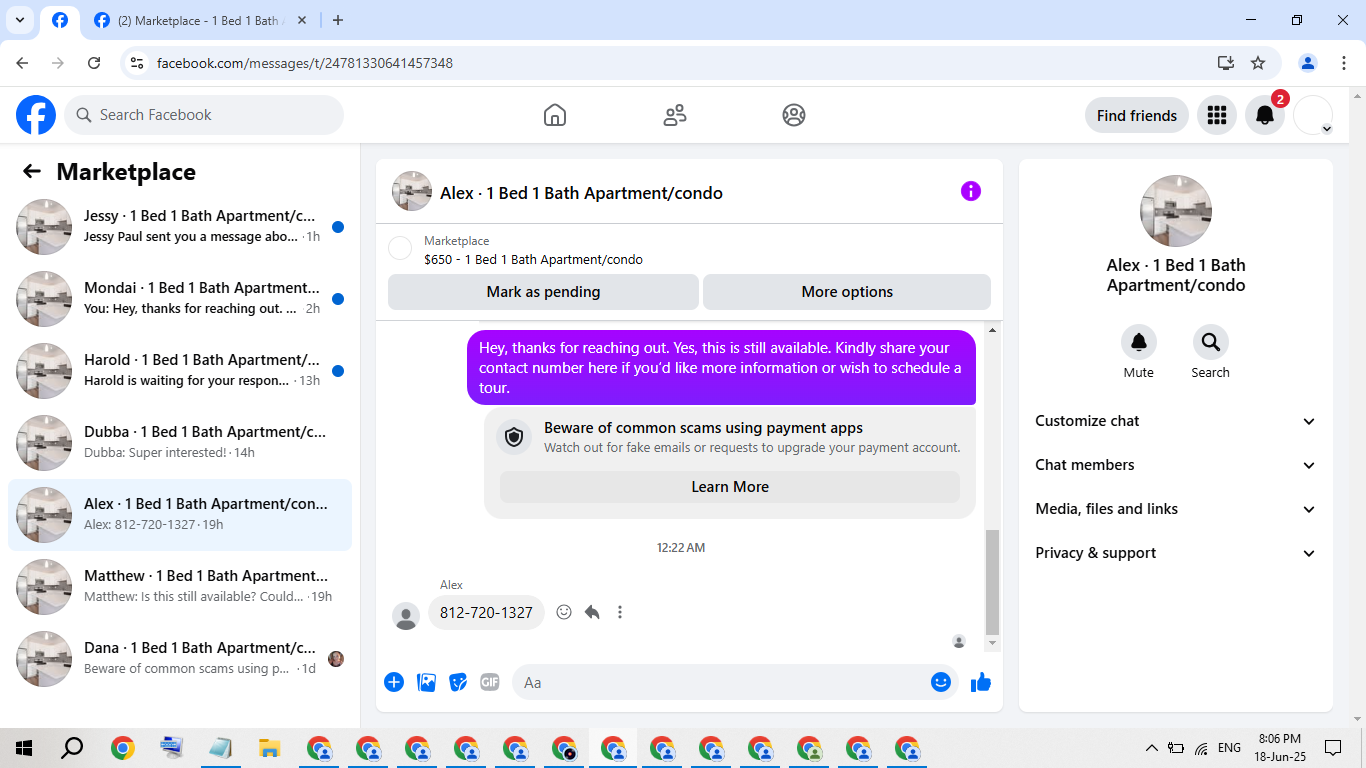This screenshot has width=1366, height=768.
Task: Focus the Search Facebook box
Action: coord(204,115)
